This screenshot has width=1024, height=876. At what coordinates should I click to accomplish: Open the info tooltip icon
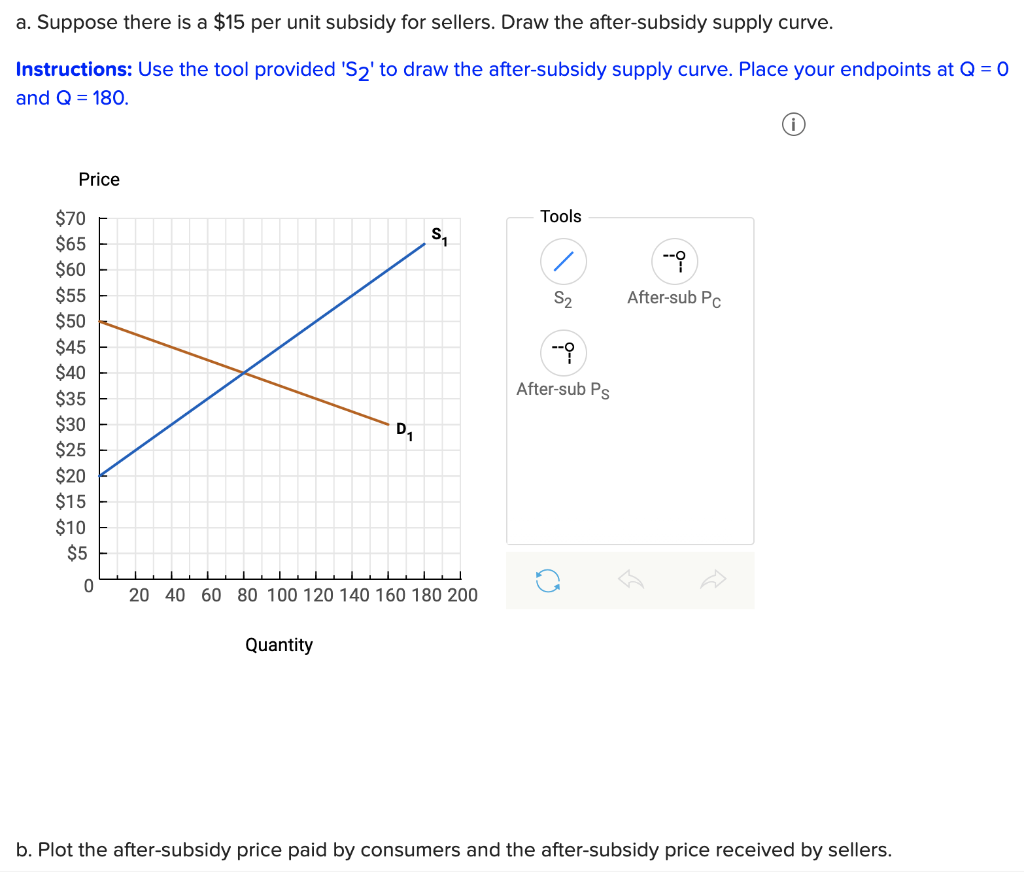[x=793, y=123]
